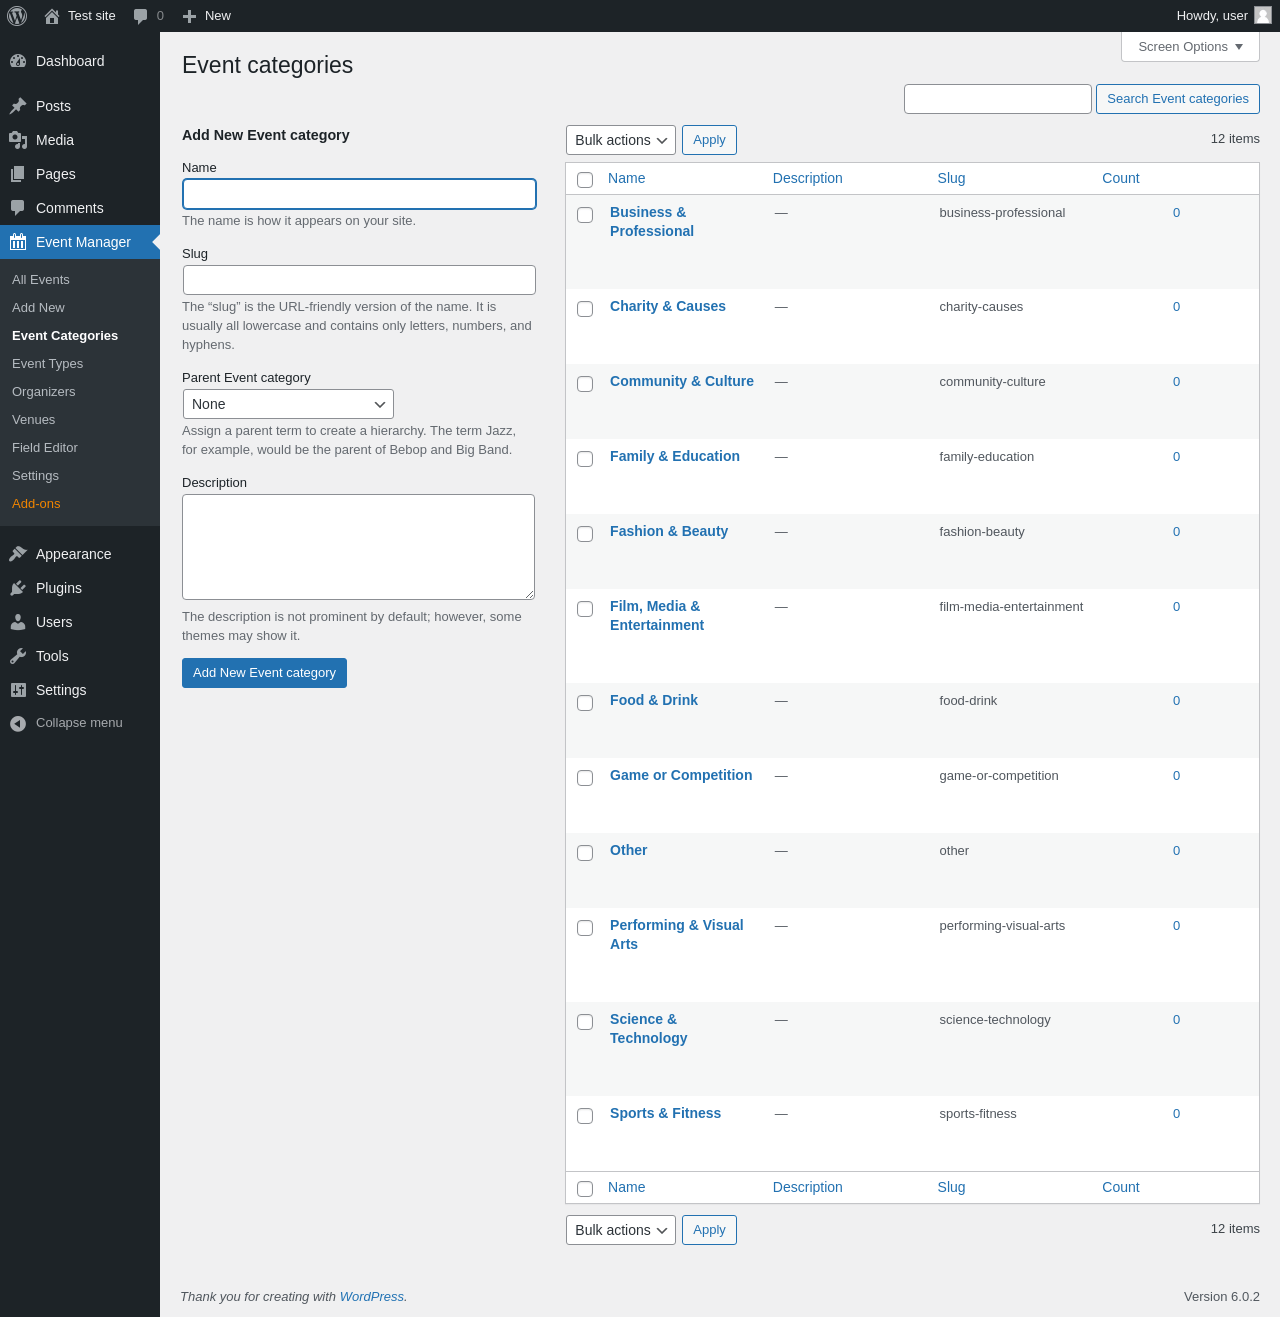
Task: Check the Performing & Visual Arts checkbox
Action: [585, 928]
